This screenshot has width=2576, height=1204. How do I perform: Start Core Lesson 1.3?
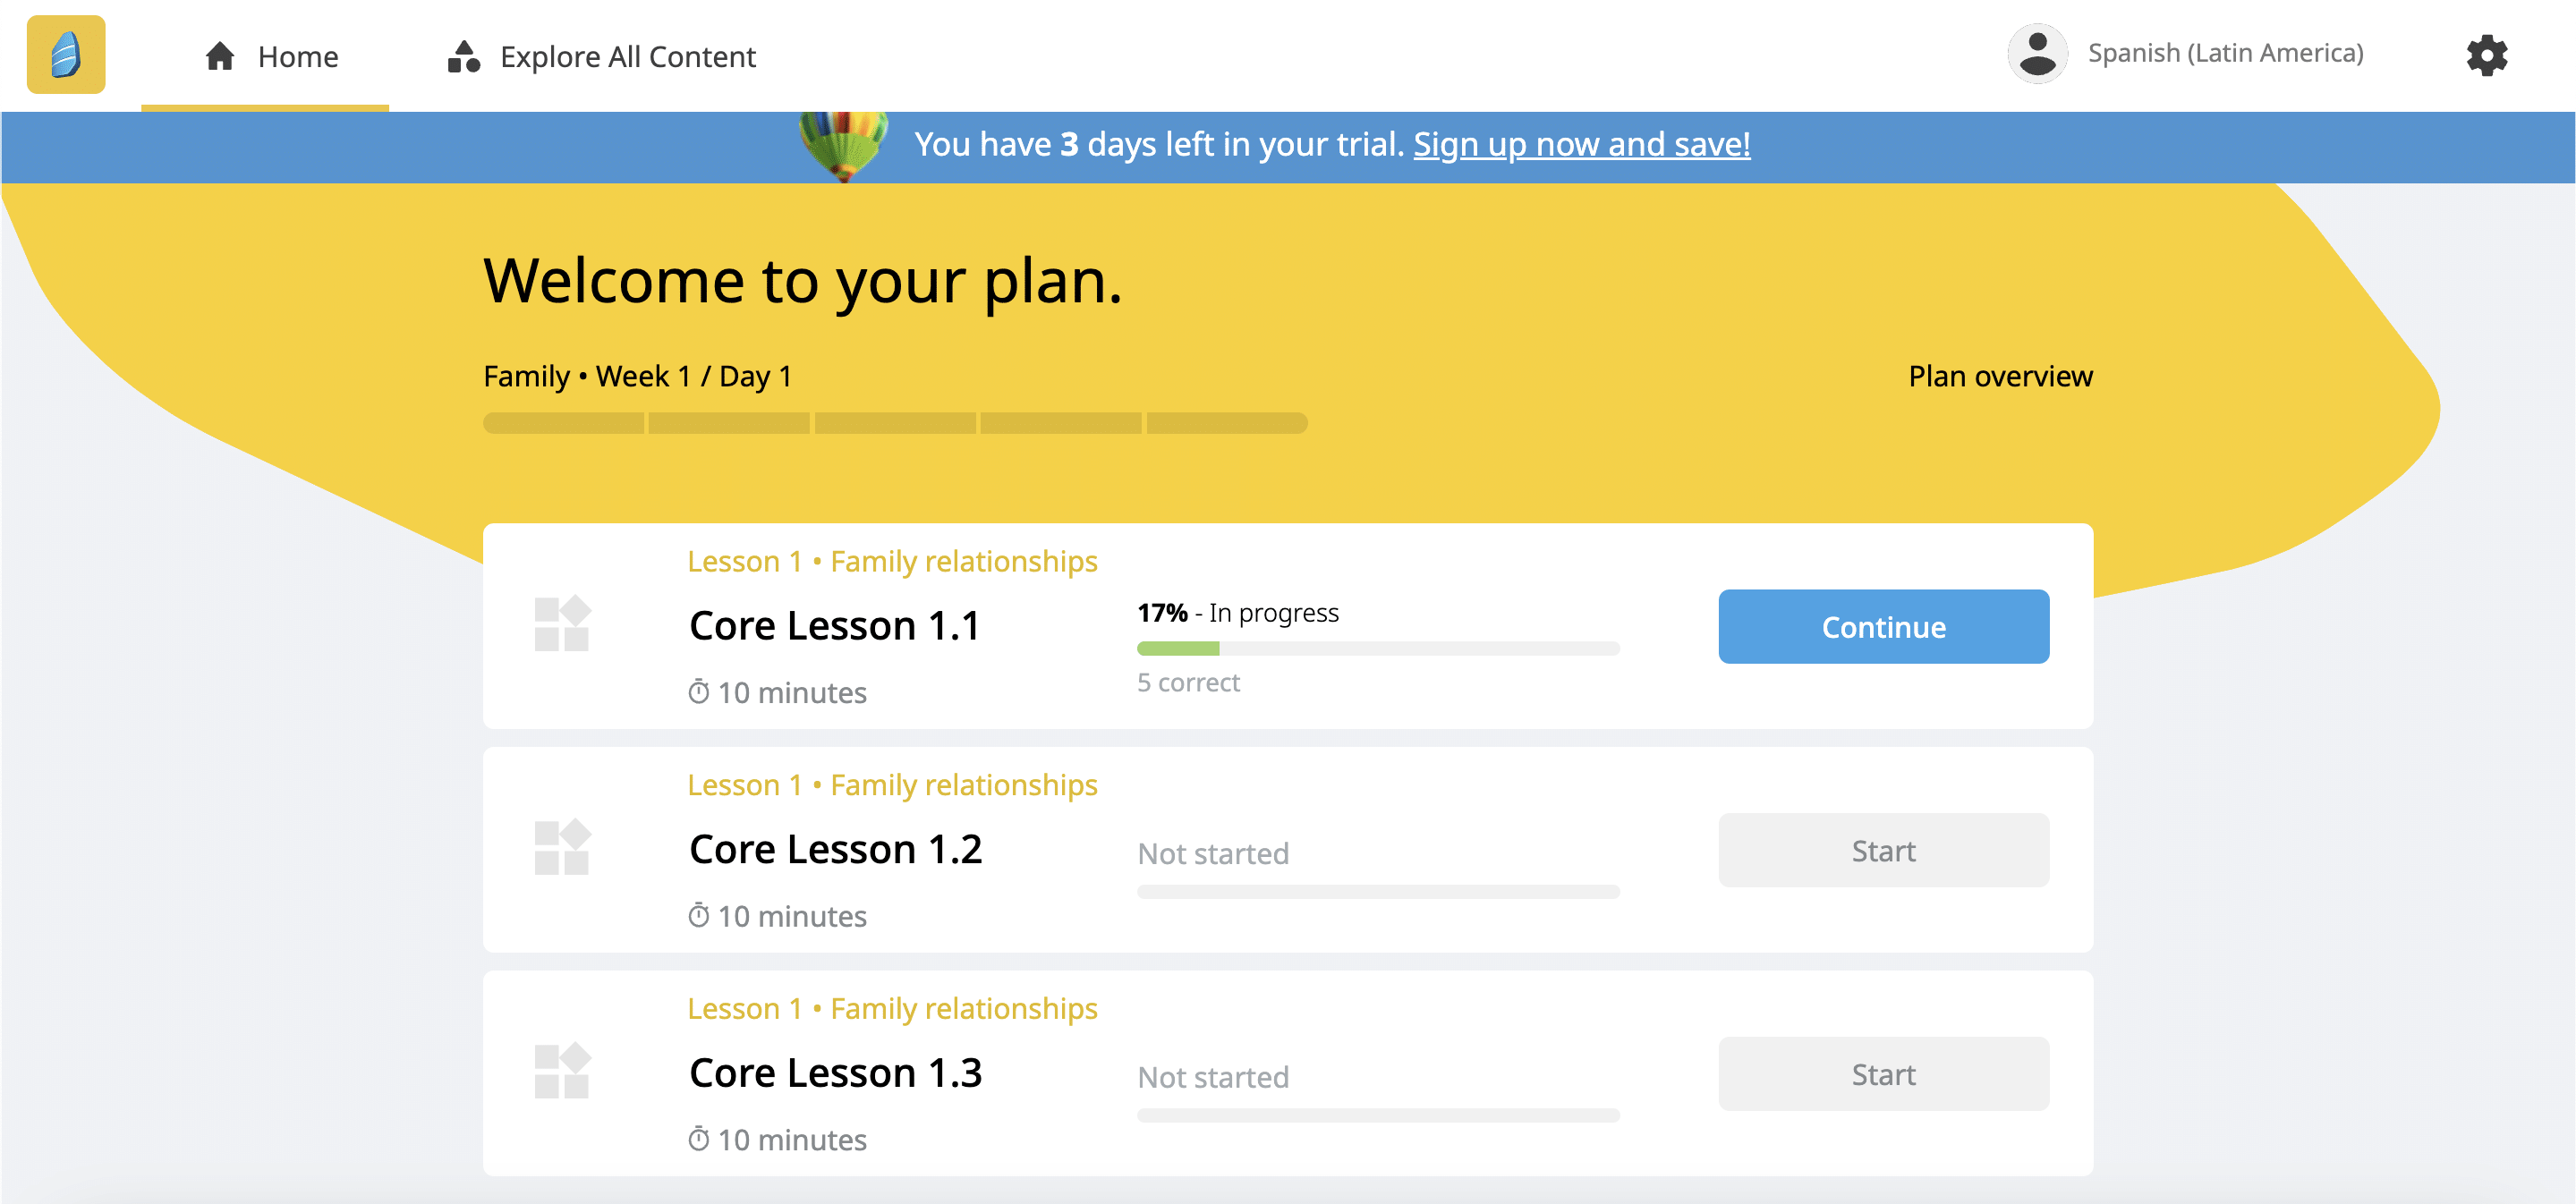(x=1883, y=1075)
